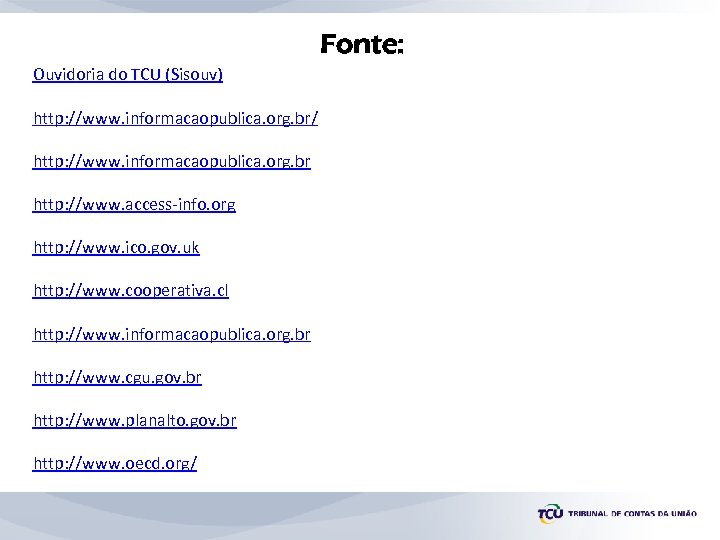Image resolution: width=720 pixels, height=540 pixels.
Task: Open informacaopublica.org.br link just below cooperativa.cl
Action: [x=172, y=334]
